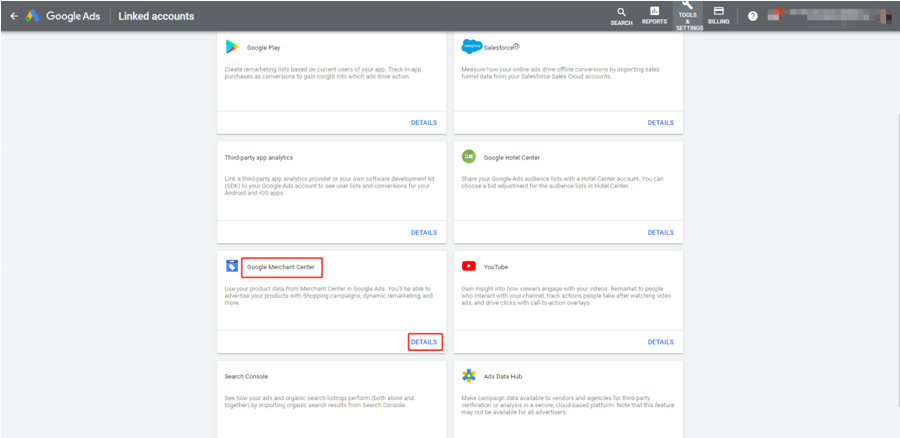Screen dimensions: 900x438
Task: Click the Linked accounts page title
Action: pyautogui.click(x=156, y=16)
